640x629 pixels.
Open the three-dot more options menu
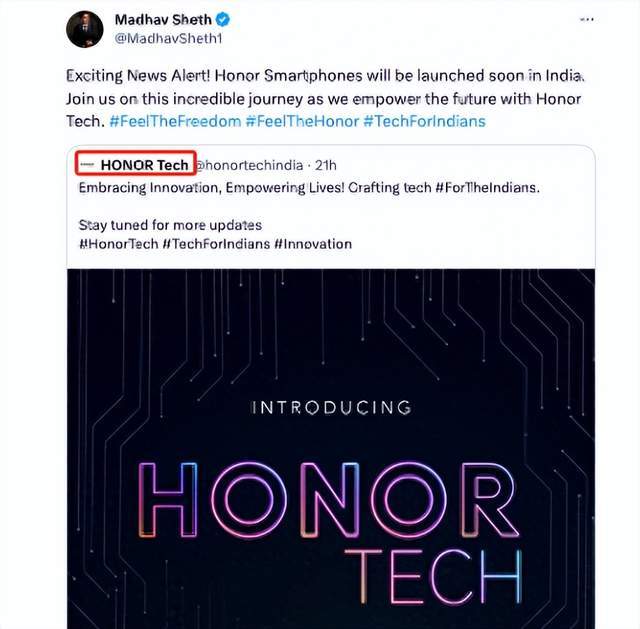[587, 19]
